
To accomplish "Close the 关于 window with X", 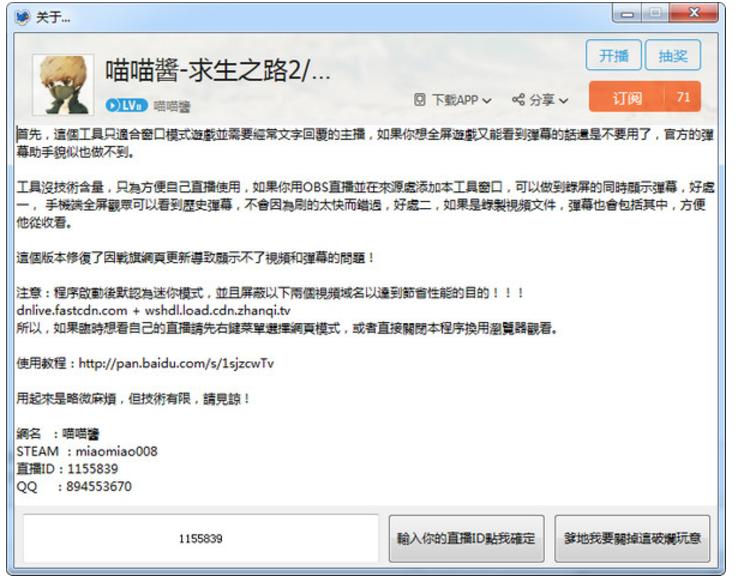I will coord(694,13).
